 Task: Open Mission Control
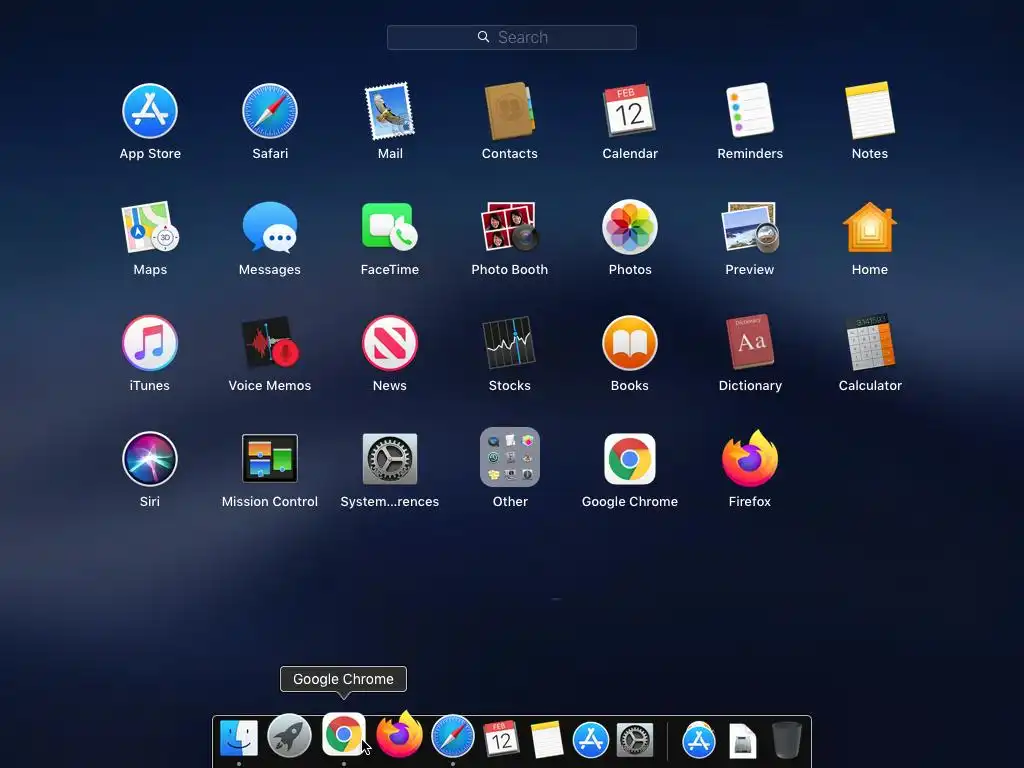(x=270, y=458)
